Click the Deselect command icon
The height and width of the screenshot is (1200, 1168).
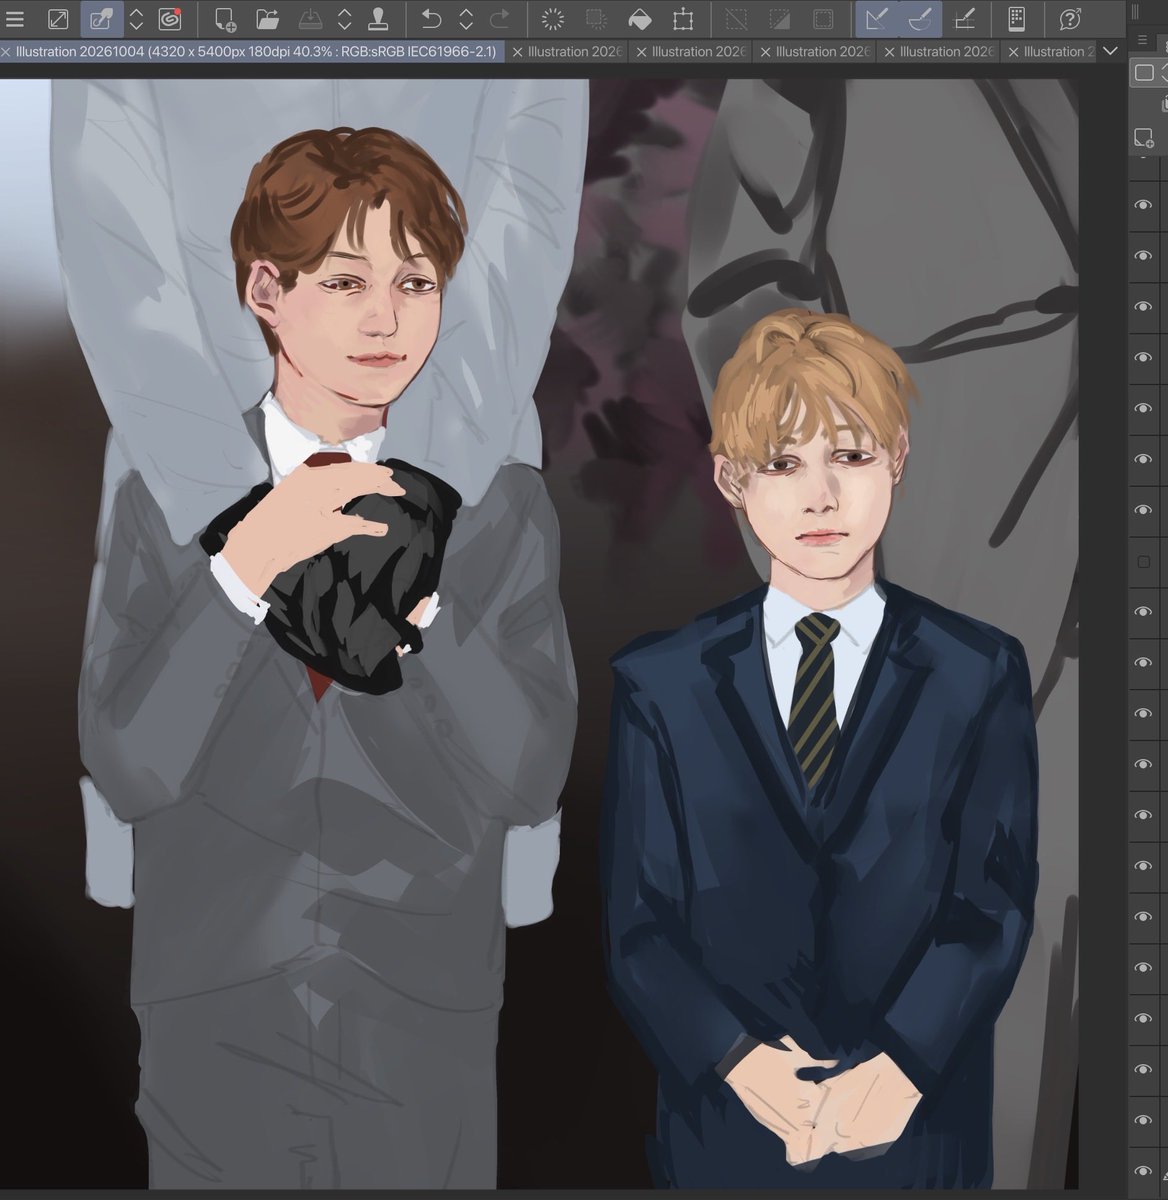[x=736, y=19]
